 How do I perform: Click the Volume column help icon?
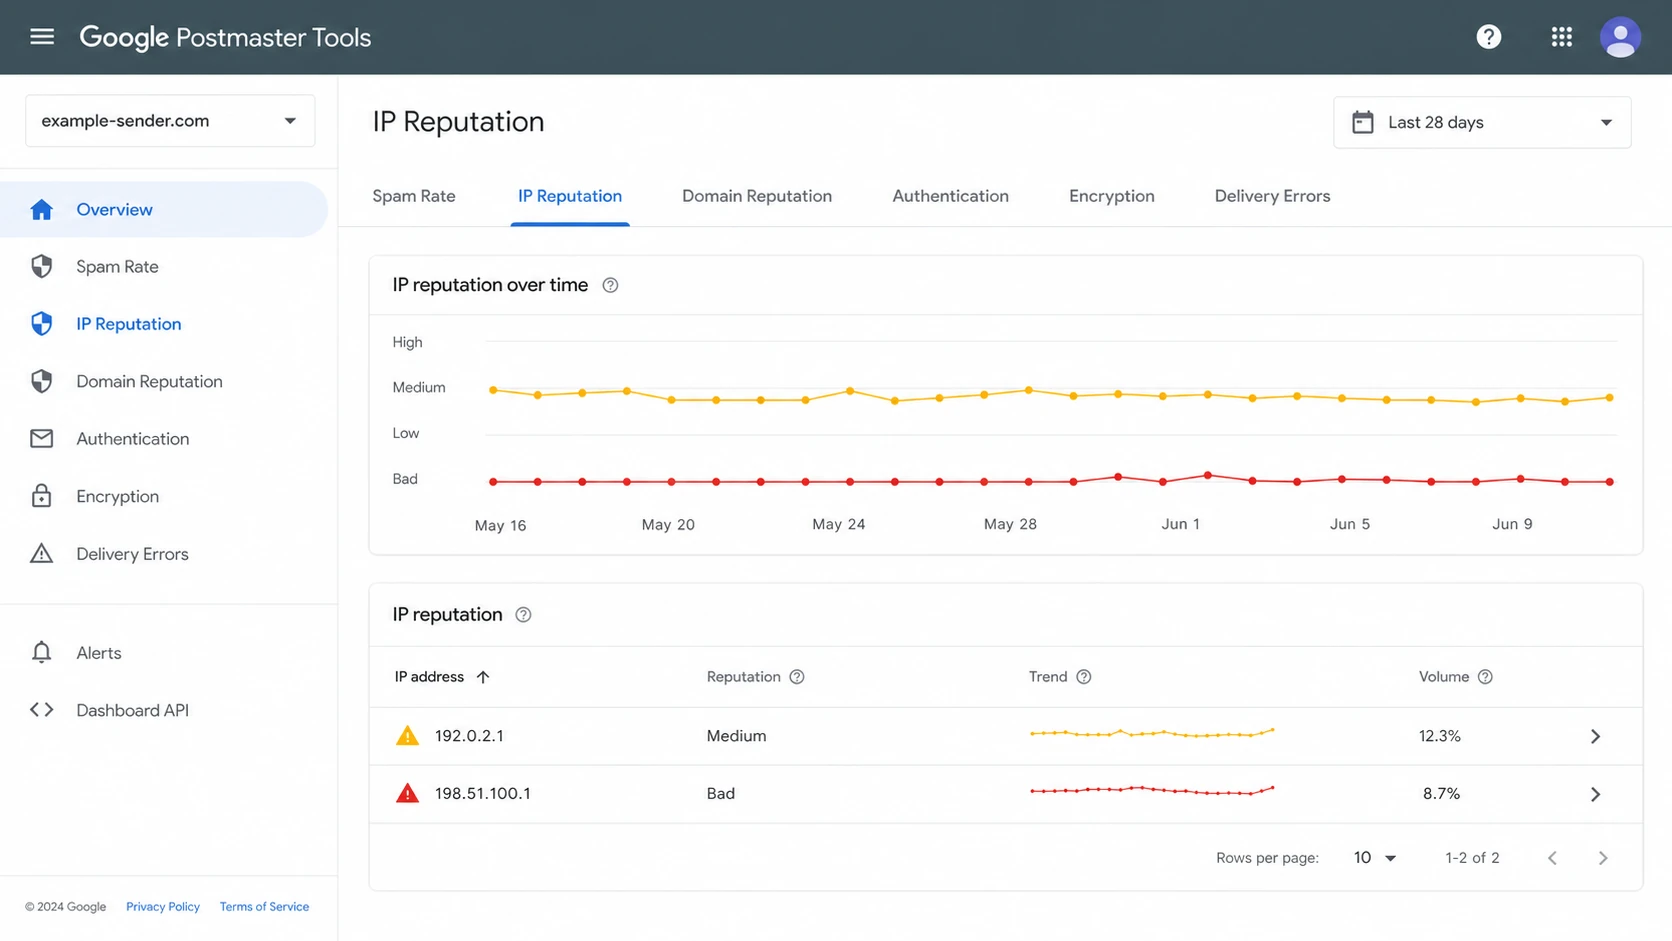[x=1485, y=677]
